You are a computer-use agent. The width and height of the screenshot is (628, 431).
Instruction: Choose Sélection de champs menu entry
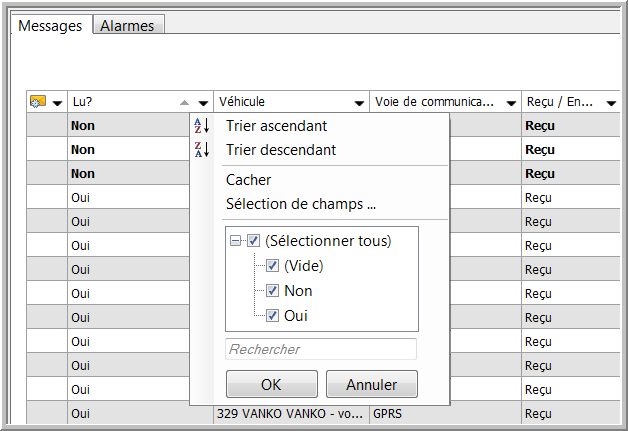click(300, 205)
